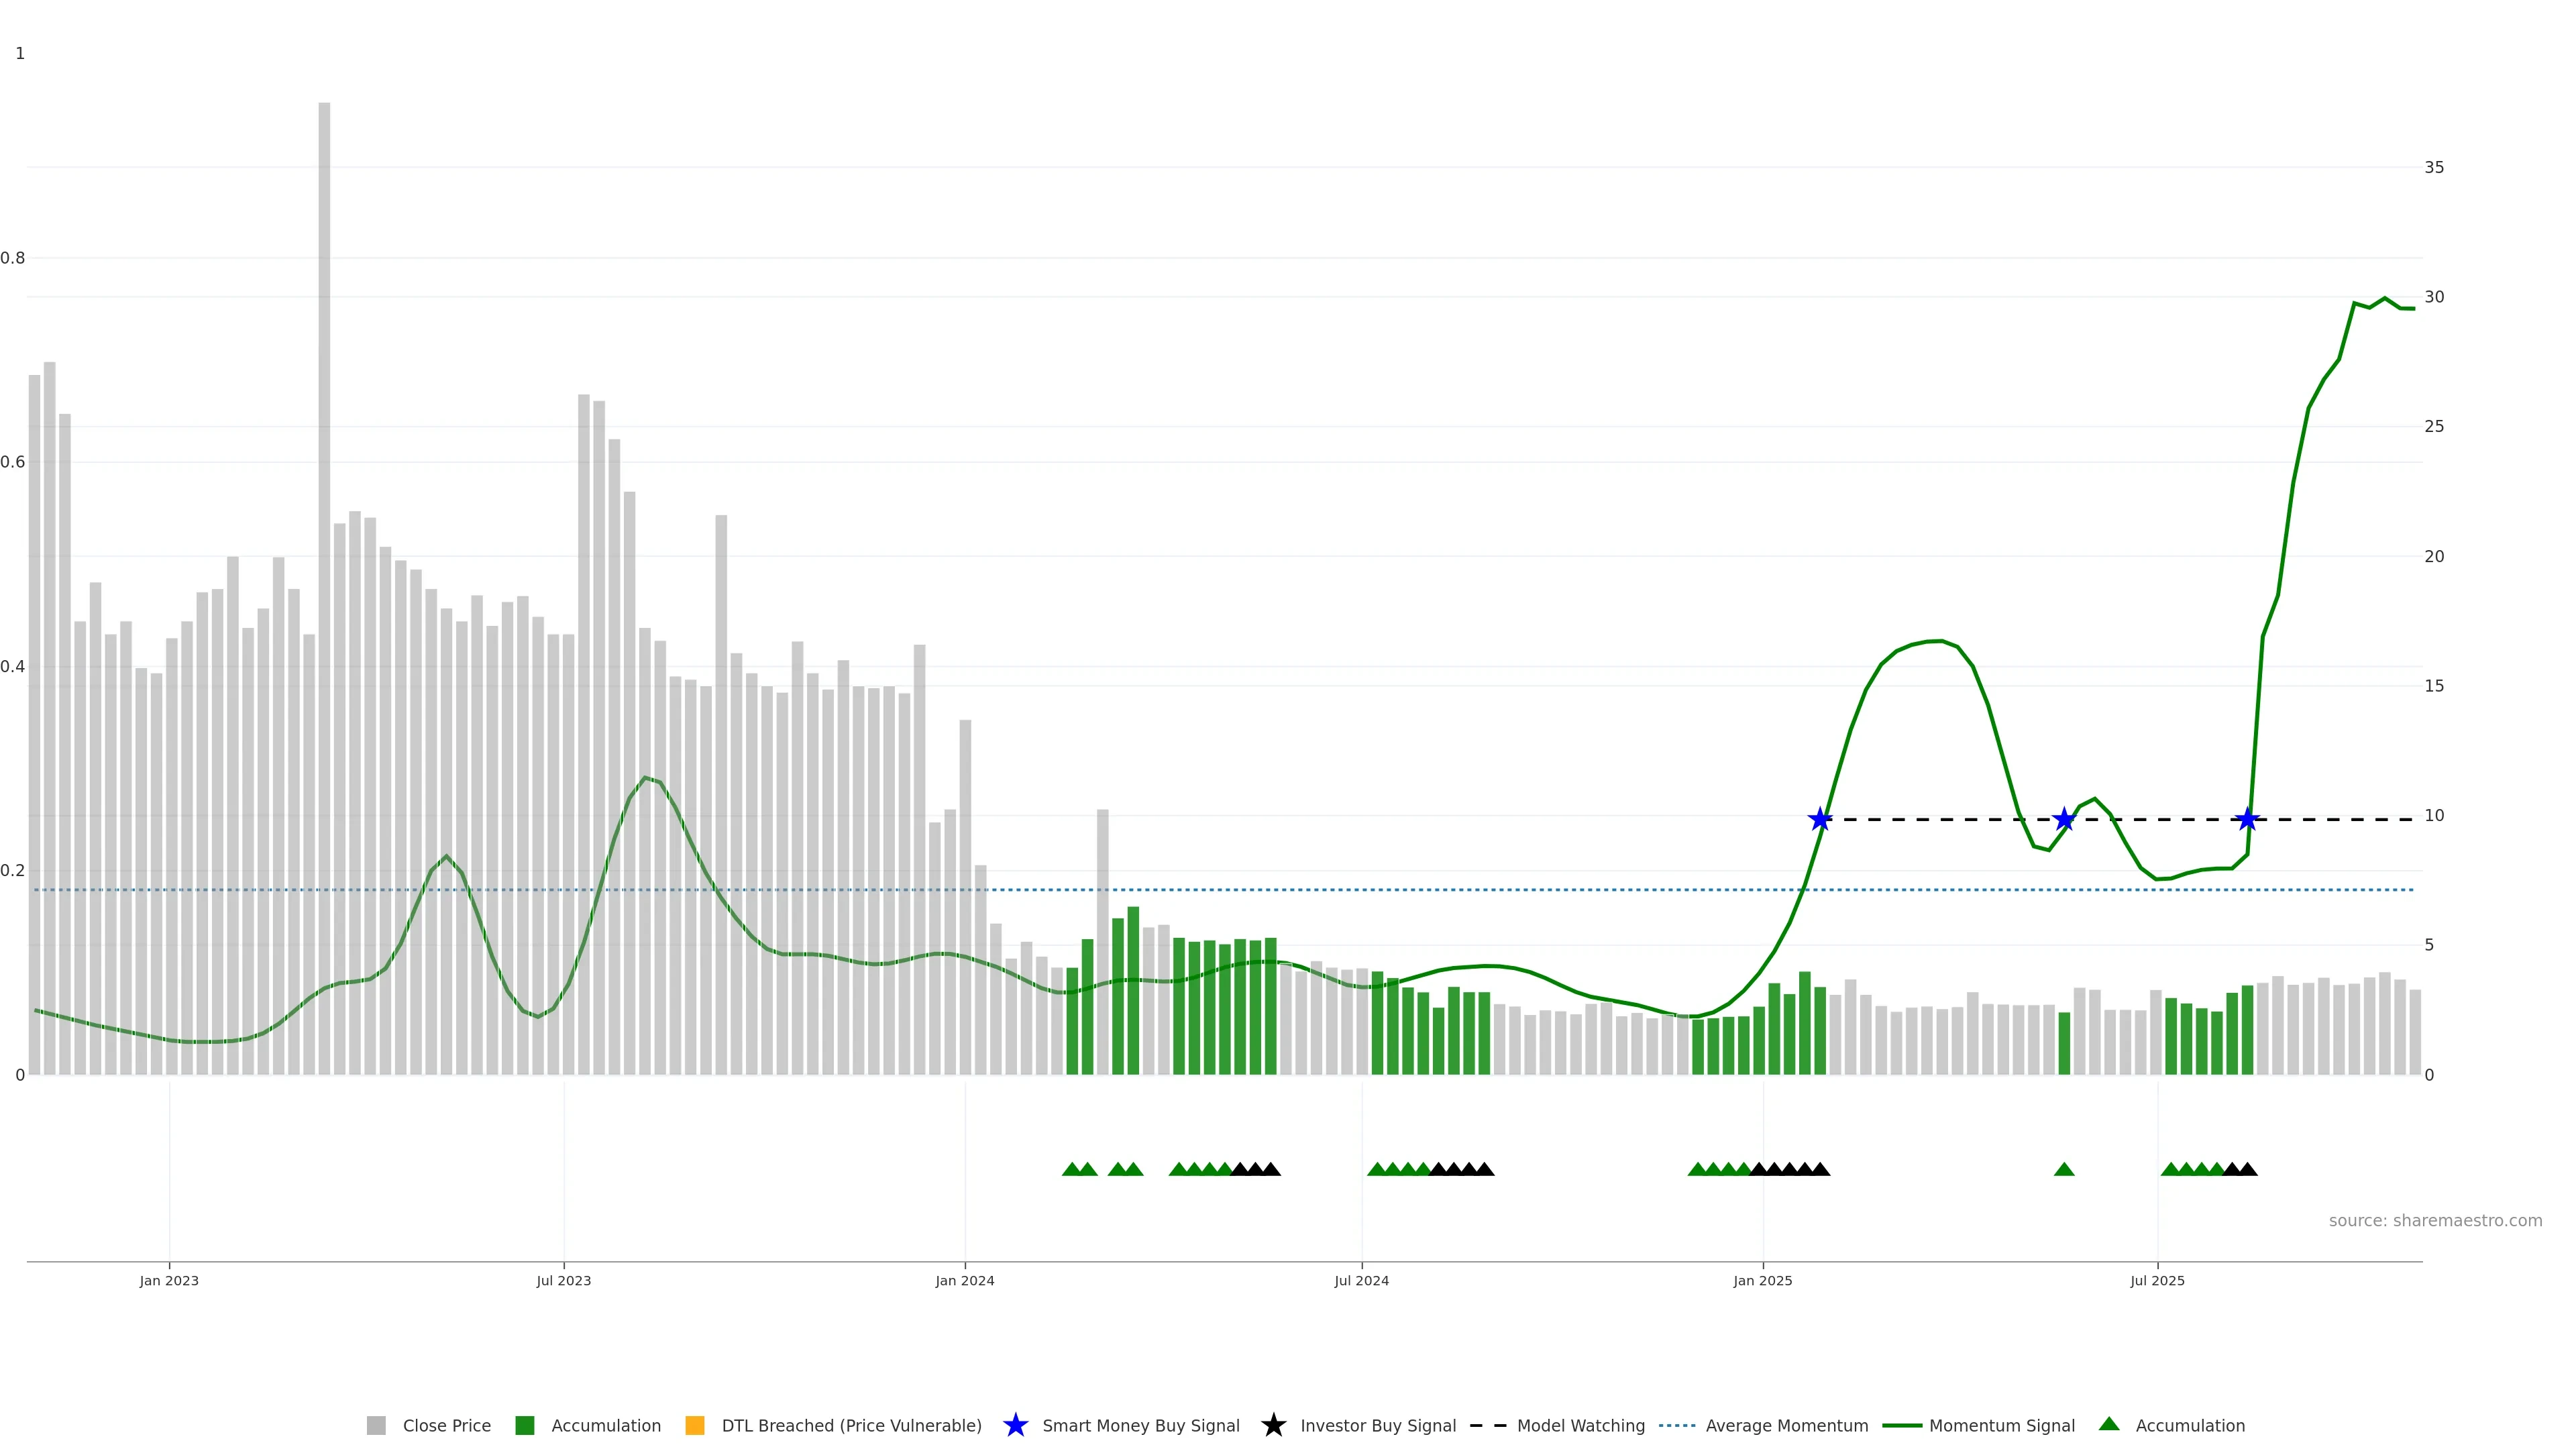Image resolution: width=2576 pixels, height=1449 pixels.
Task: Click the green triangle Accumulation legend icon
Action: 2109,1424
